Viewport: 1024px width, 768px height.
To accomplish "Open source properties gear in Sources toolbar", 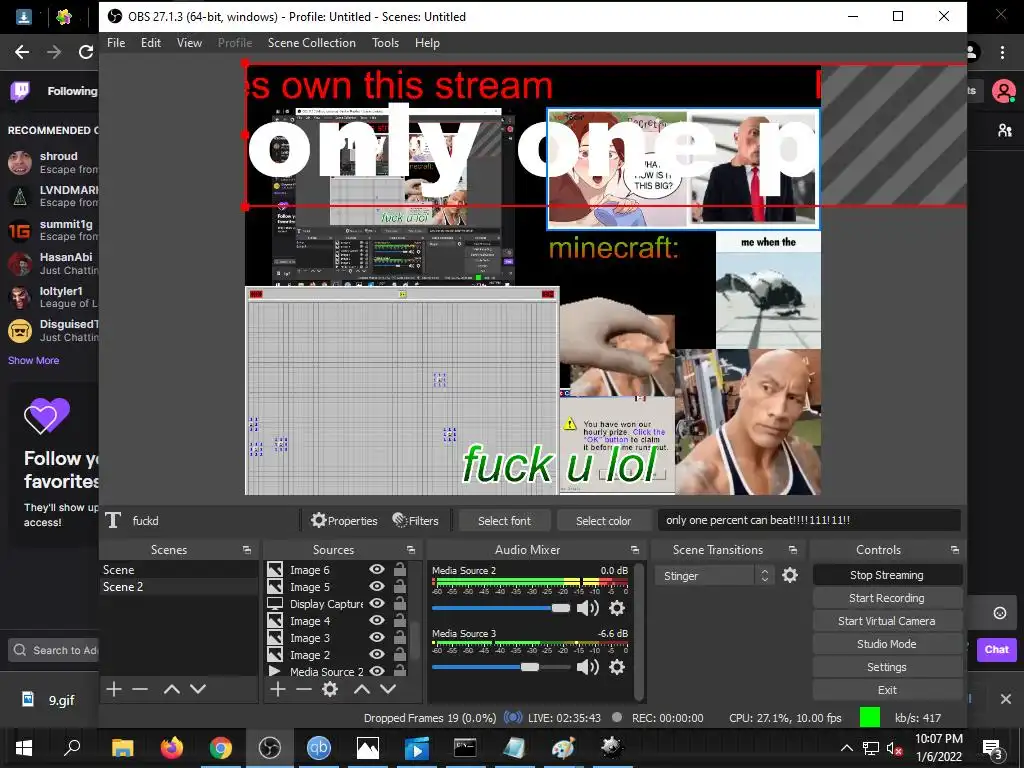I will [330, 689].
